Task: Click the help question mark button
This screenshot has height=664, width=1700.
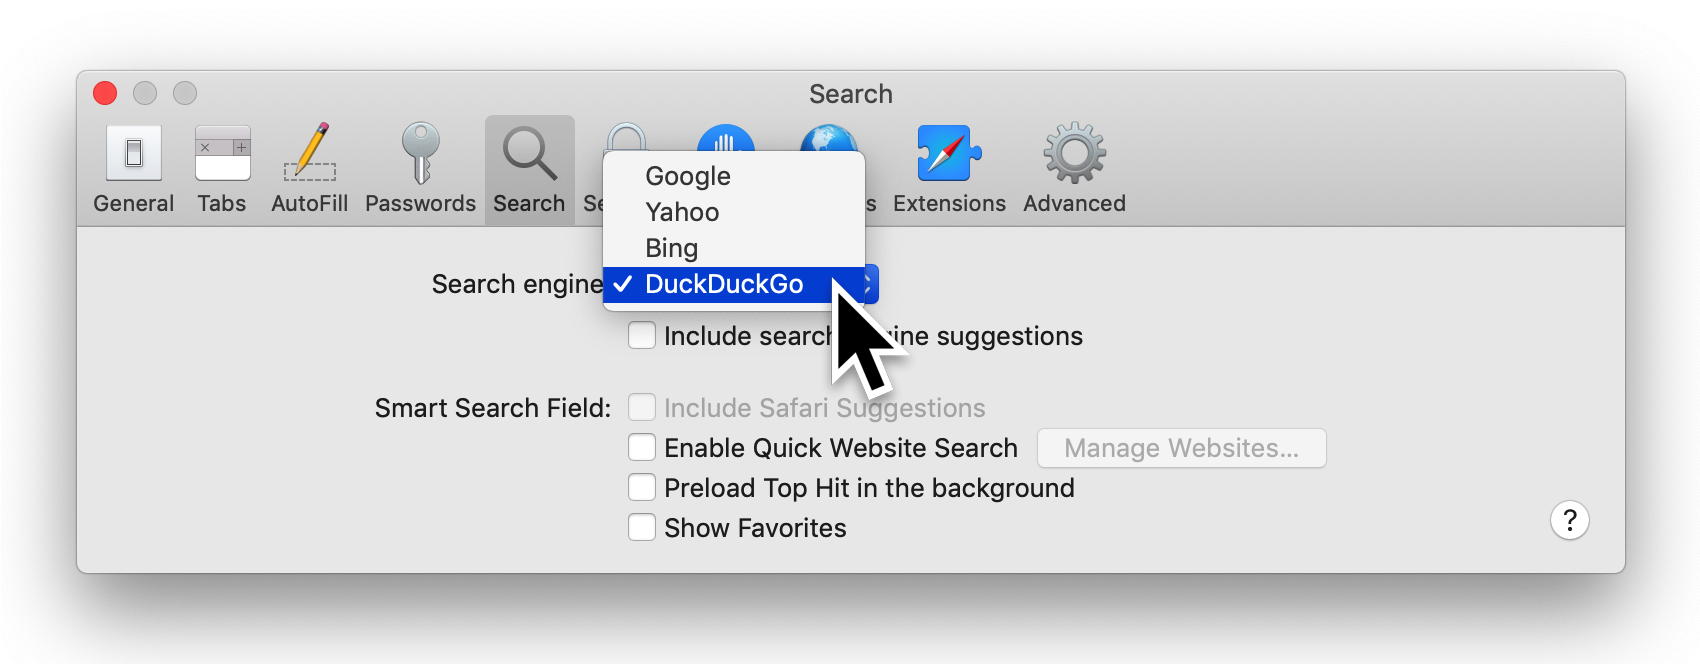Action: [x=1569, y=521]
